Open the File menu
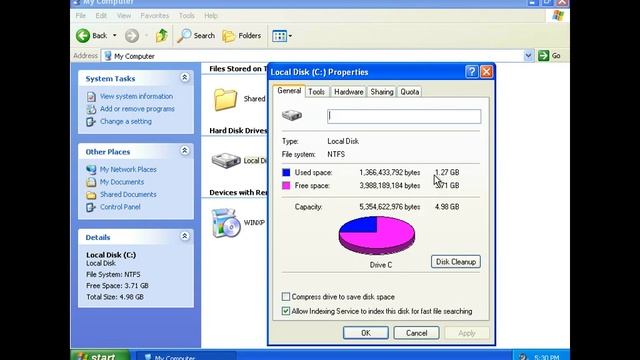Screen dimensions: 640x360 [81, 16]
